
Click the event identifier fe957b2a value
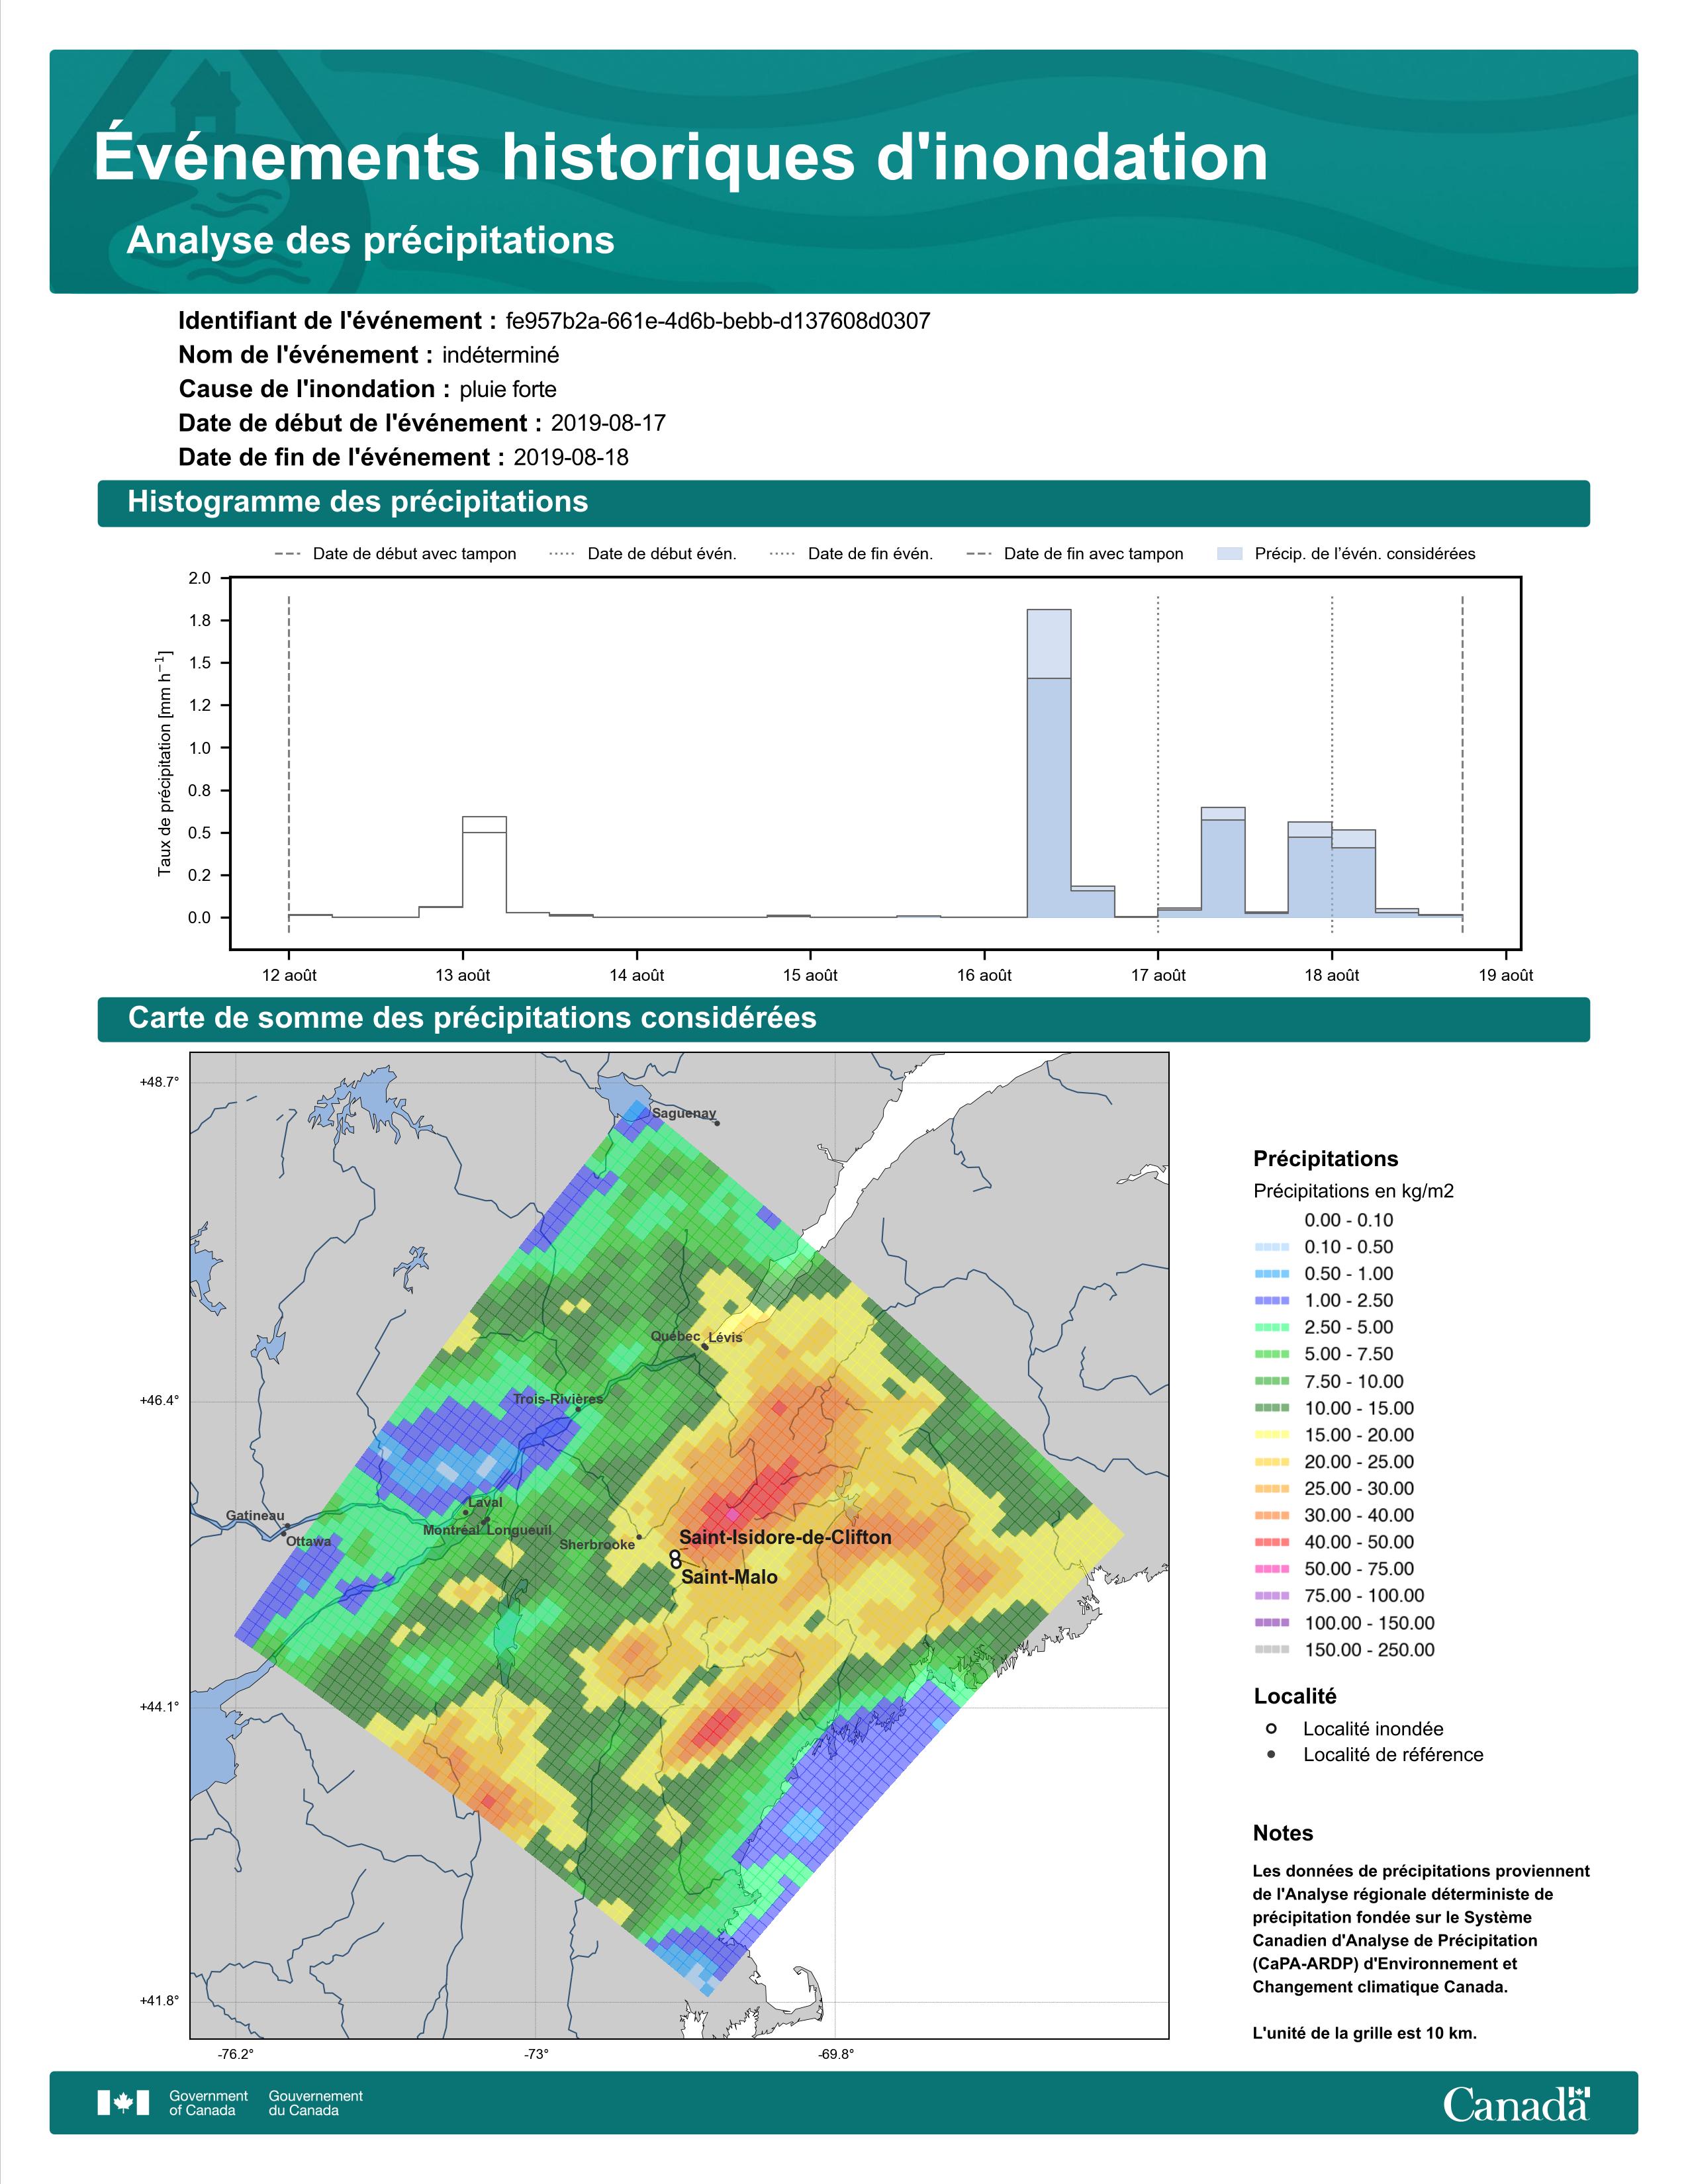coord(718,321)
